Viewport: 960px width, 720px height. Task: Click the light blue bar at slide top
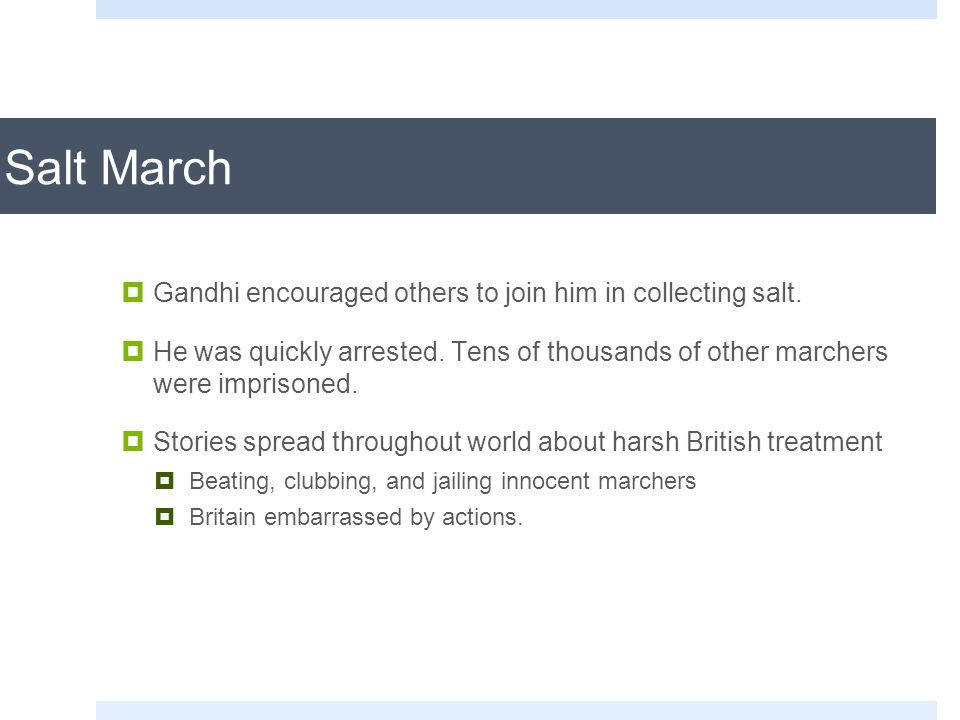coord(516,9)
